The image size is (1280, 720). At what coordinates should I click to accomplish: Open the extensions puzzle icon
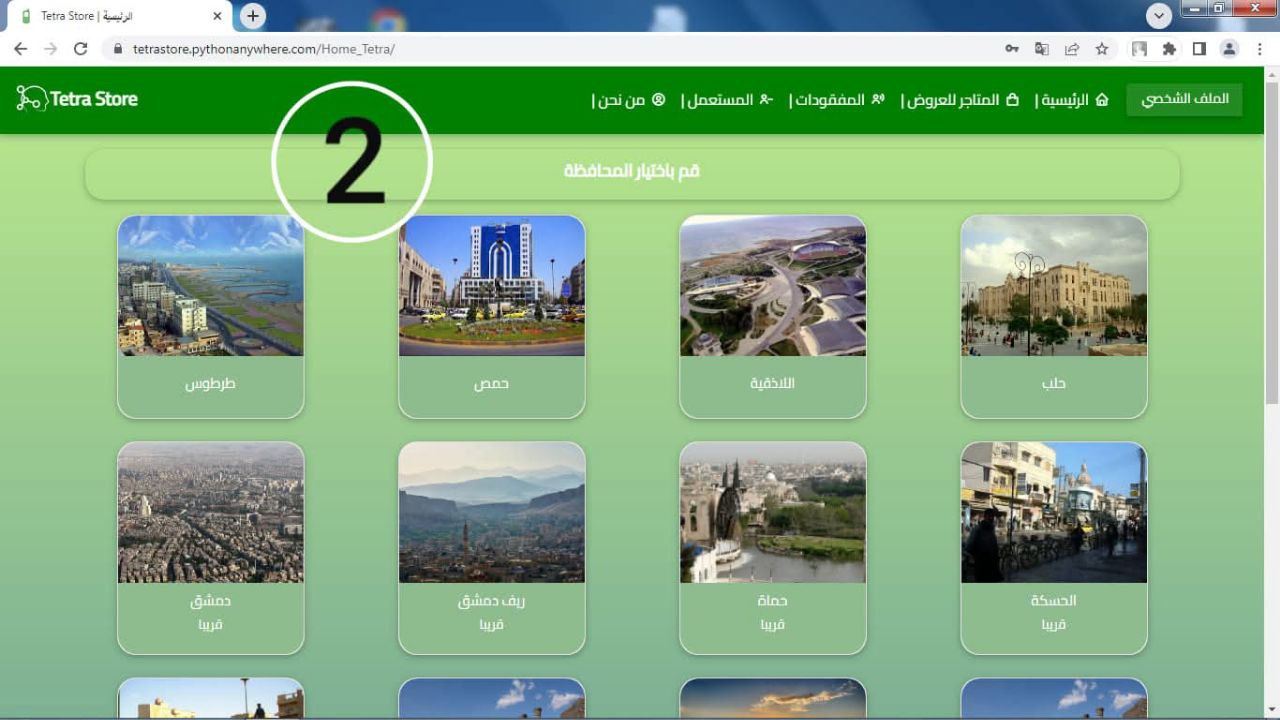[x=1169, y=48]
